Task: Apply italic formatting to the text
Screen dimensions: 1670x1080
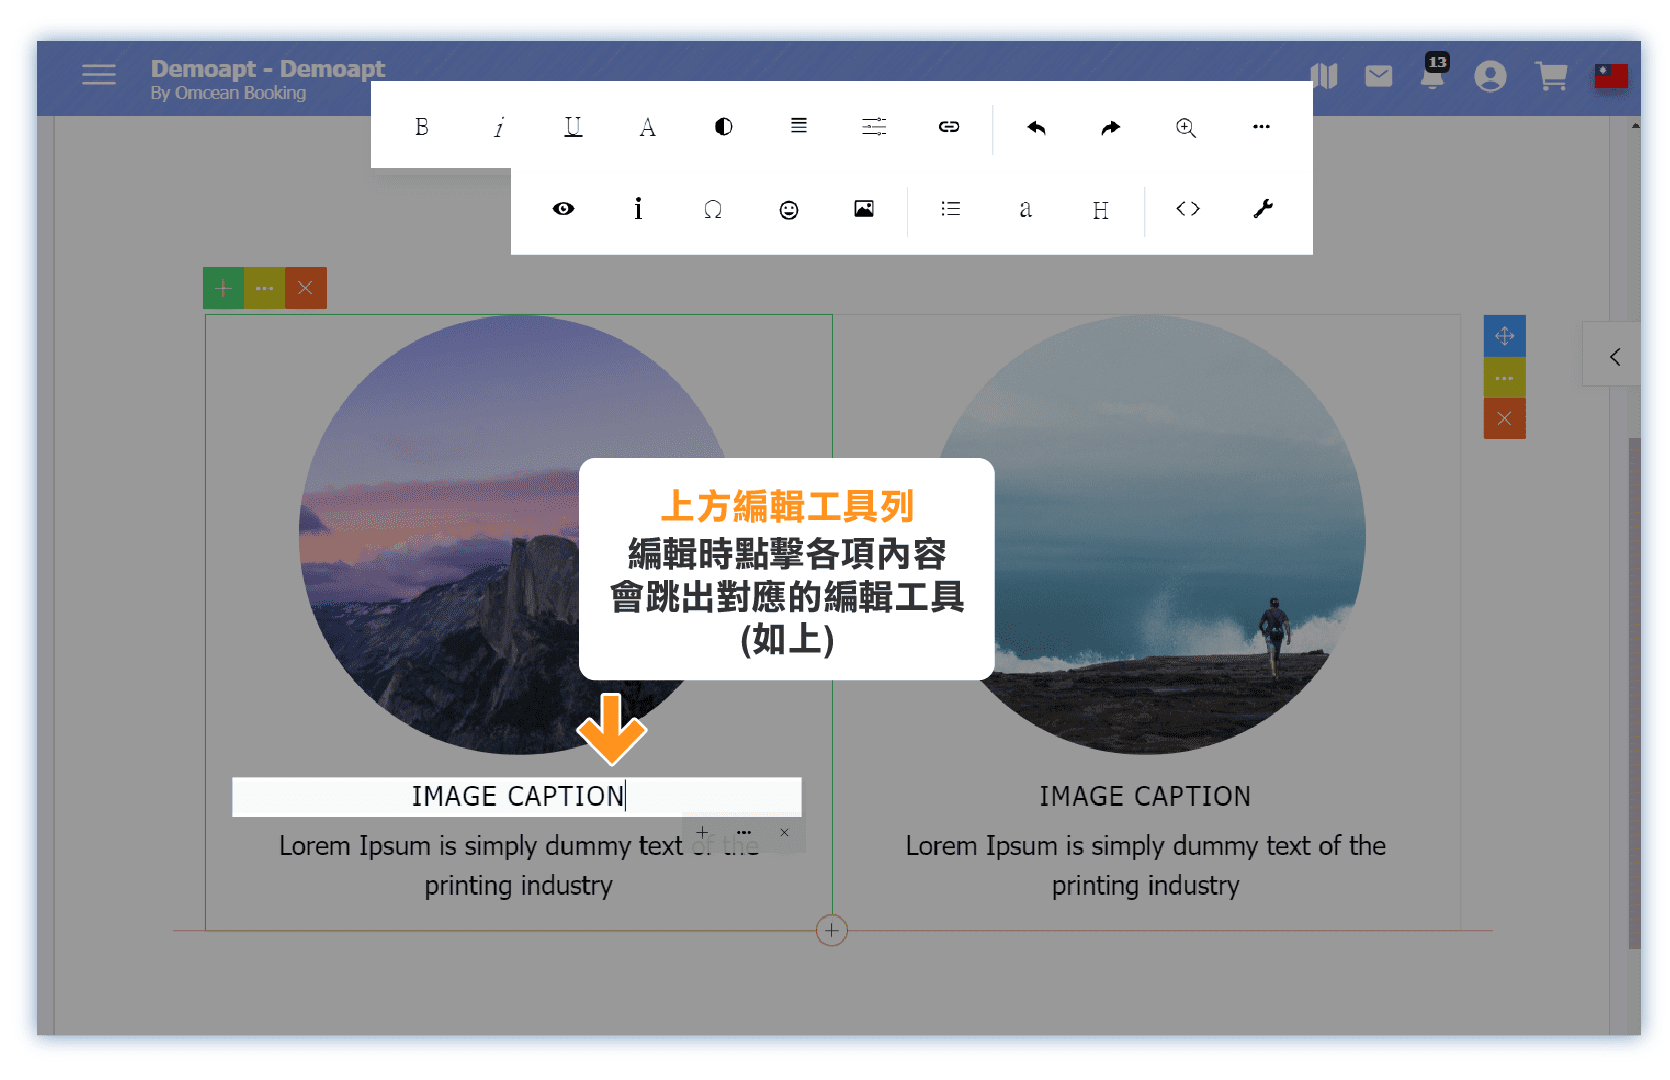Action: 498,127
